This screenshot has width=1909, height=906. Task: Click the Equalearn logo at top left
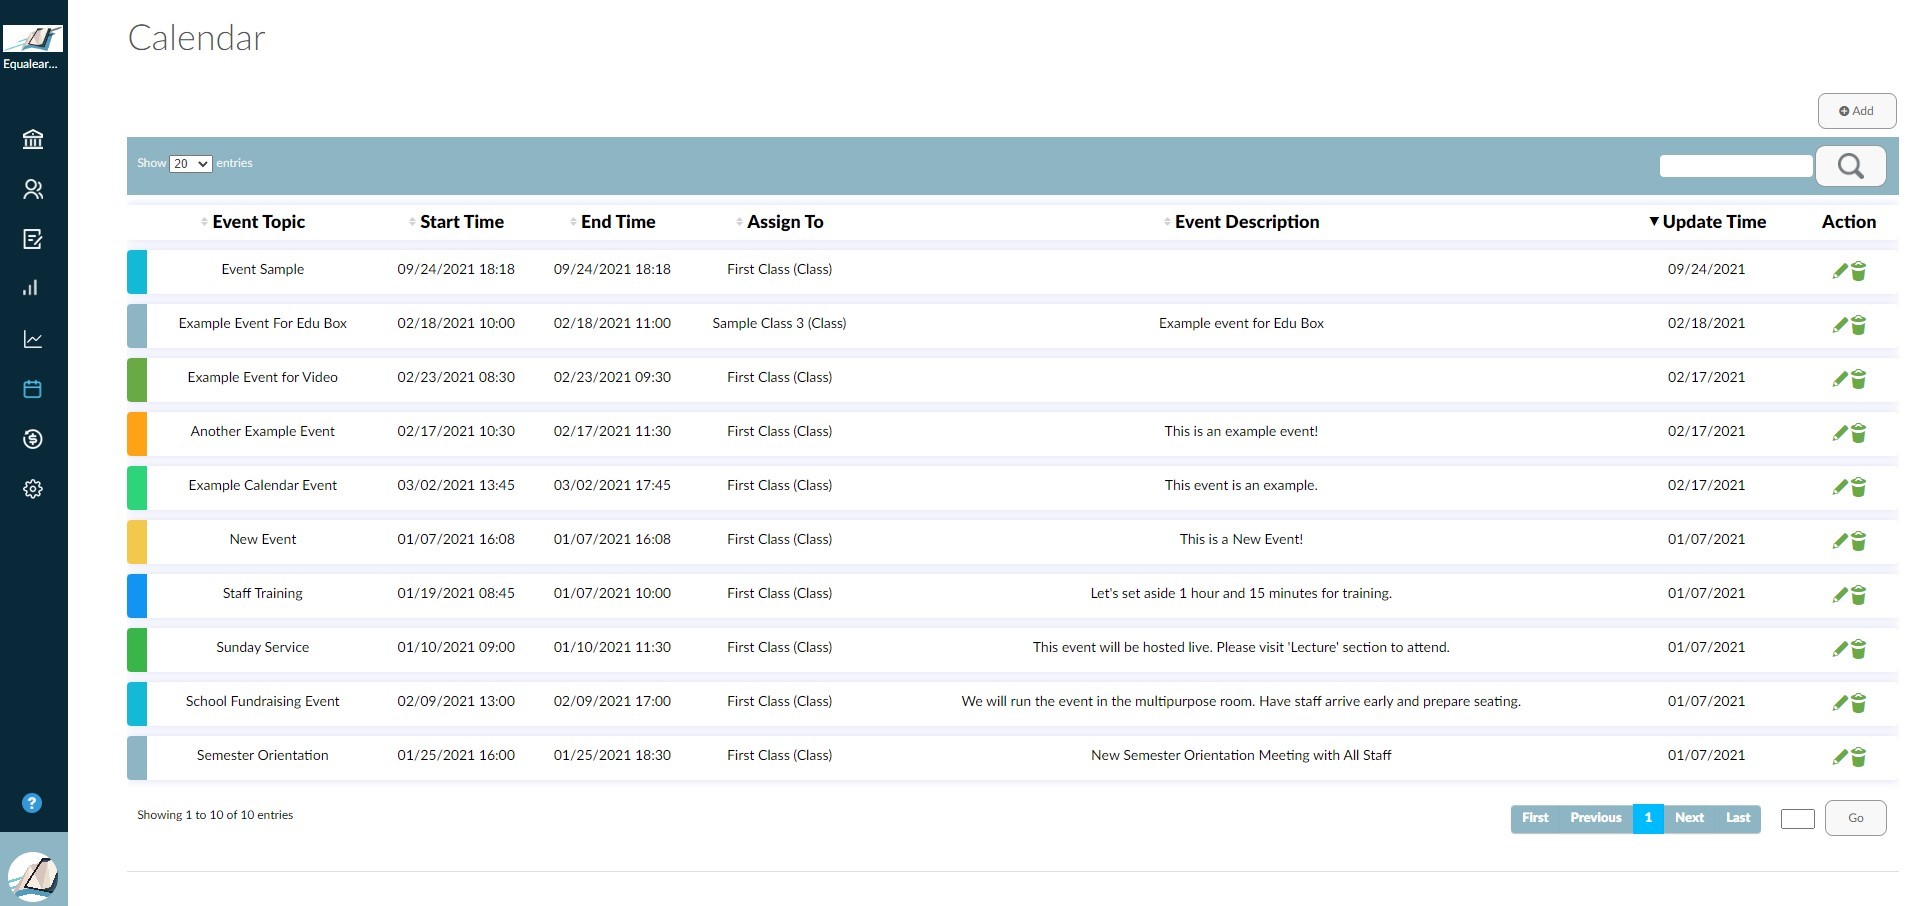33,40
